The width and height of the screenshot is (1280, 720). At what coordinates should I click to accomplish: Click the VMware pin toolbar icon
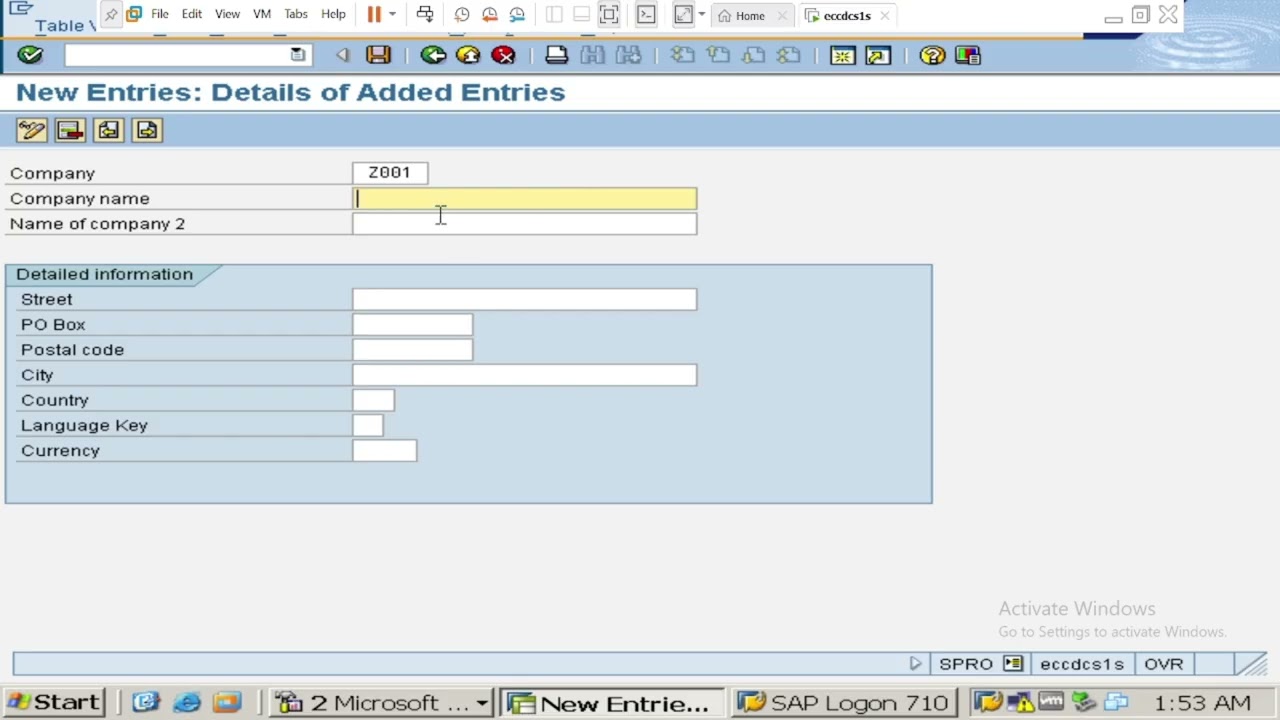(111, 15)
